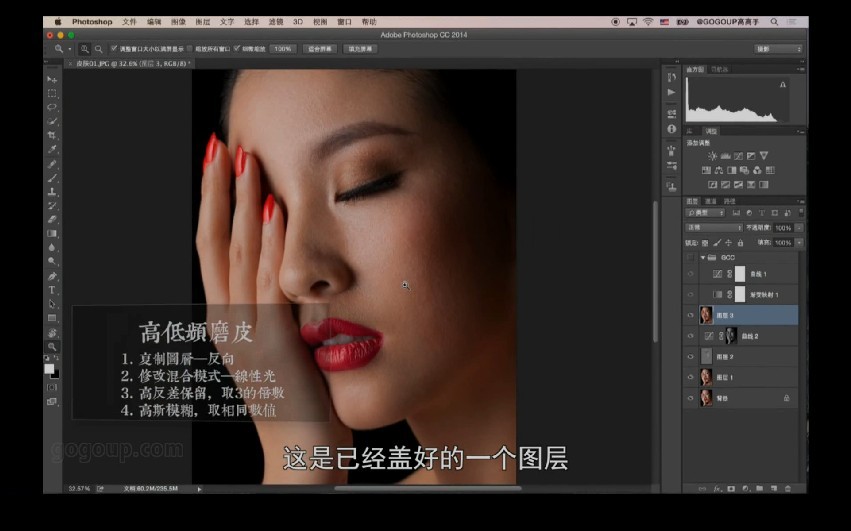
Task: Open the zoom tool preset picker arrow
Action: click(x=69, y=49)
